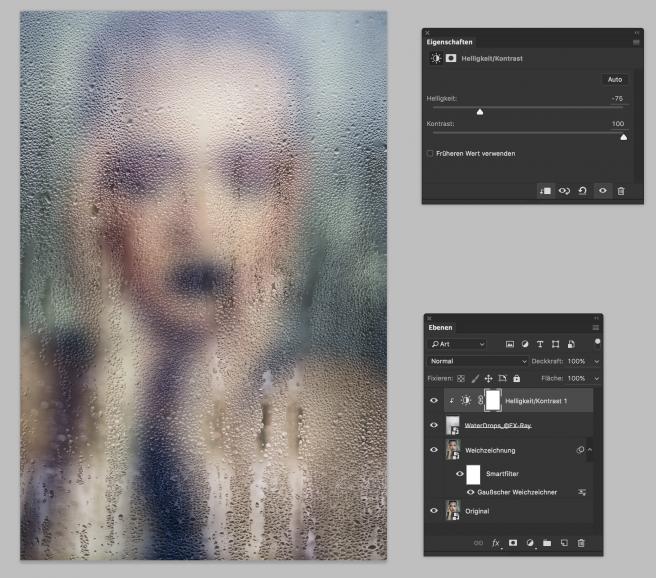Screen dimensions: 656x578
Task: Collapse the Weichzeichnung smart filters list
Action: (x=590, y=450)
